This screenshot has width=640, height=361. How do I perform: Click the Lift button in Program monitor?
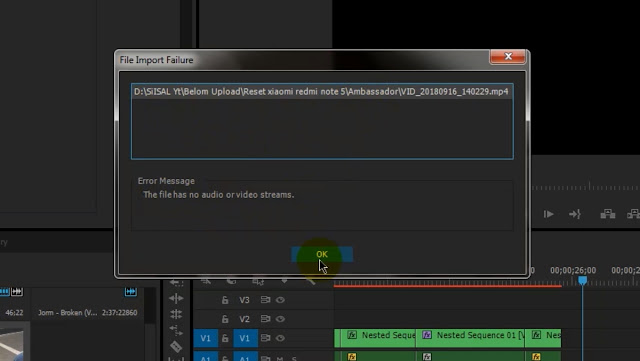pos(608,214)
